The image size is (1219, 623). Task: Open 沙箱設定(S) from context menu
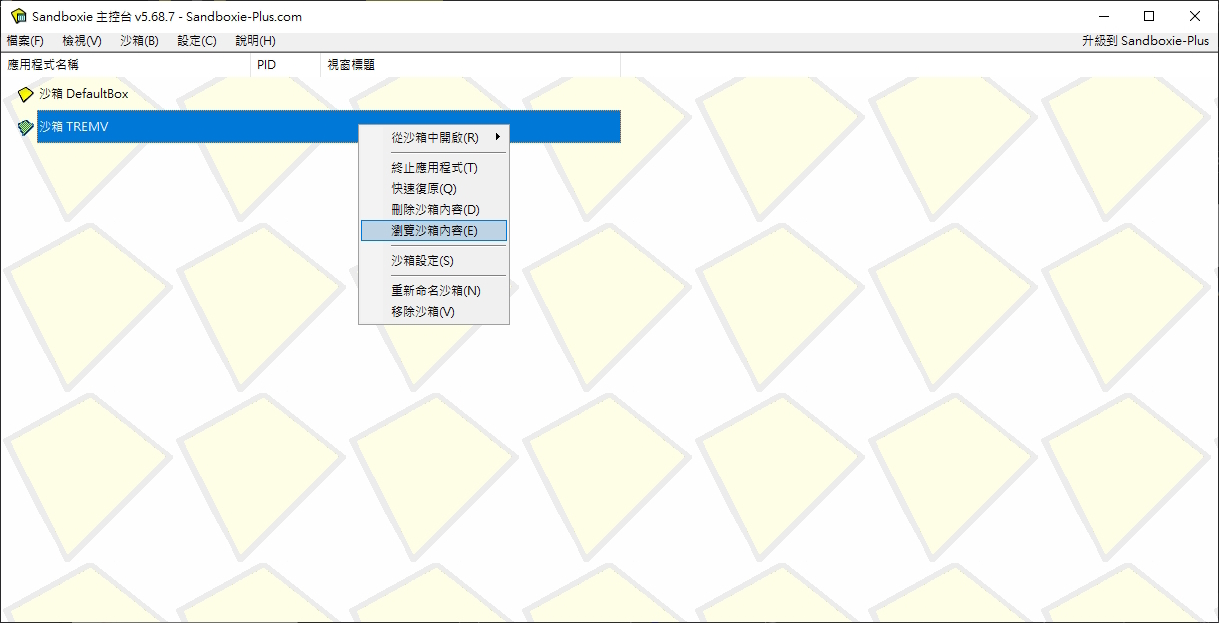pyautogui.click(x=434, y=261)
